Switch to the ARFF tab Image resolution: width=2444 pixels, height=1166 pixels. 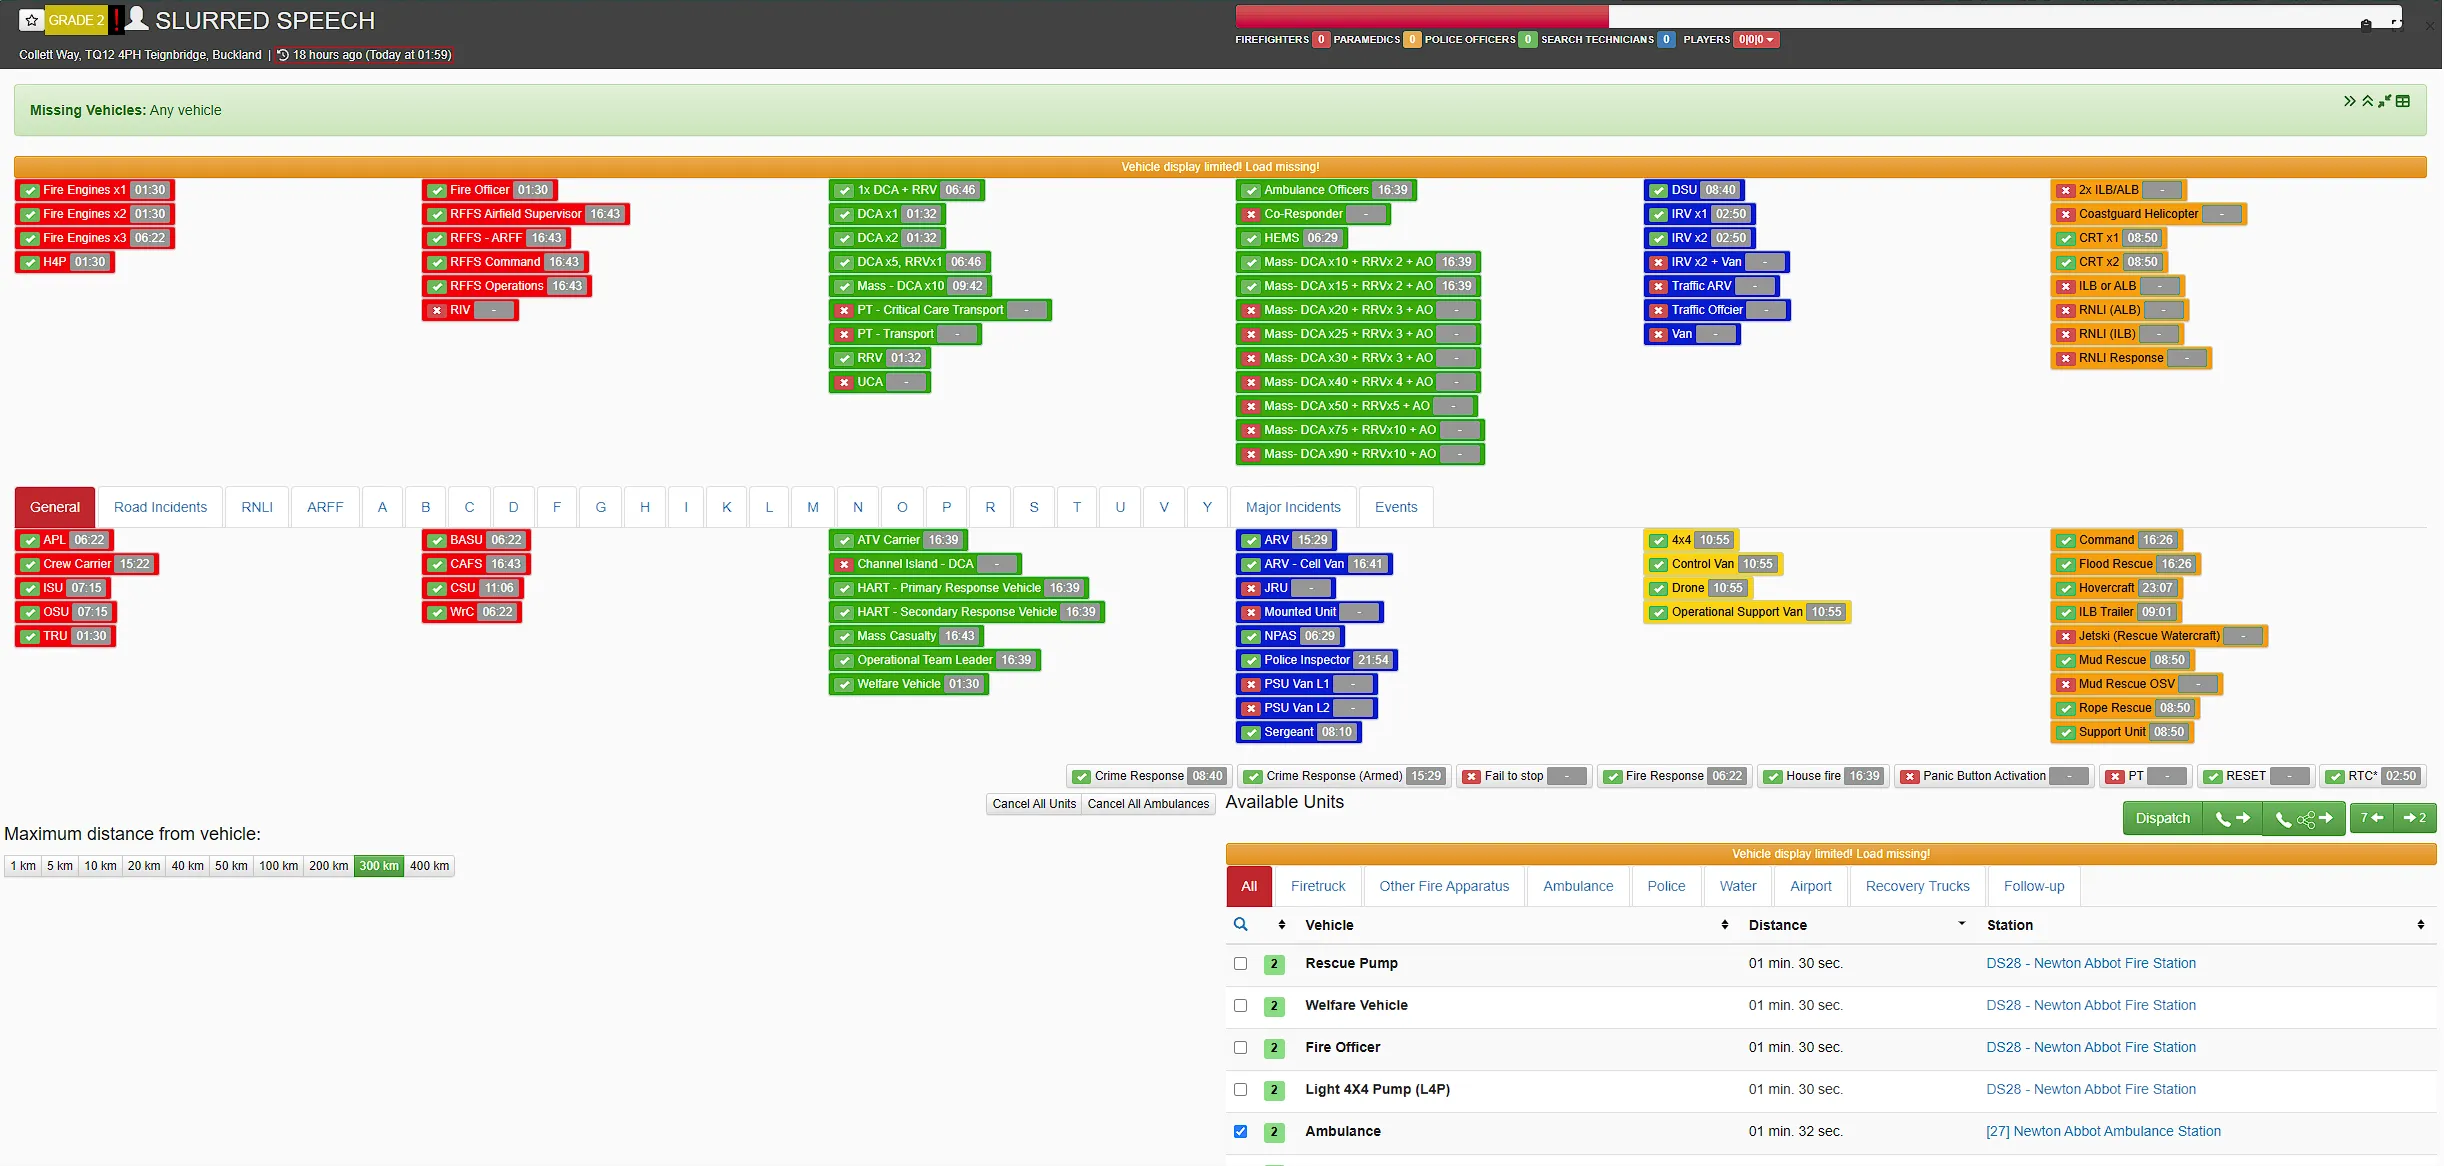(x=325, y=507)
